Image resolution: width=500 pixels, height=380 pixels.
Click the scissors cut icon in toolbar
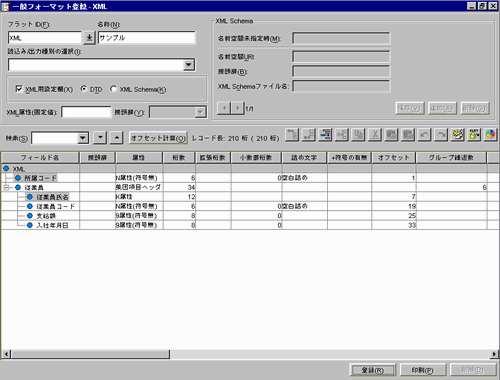pos(375,135)
